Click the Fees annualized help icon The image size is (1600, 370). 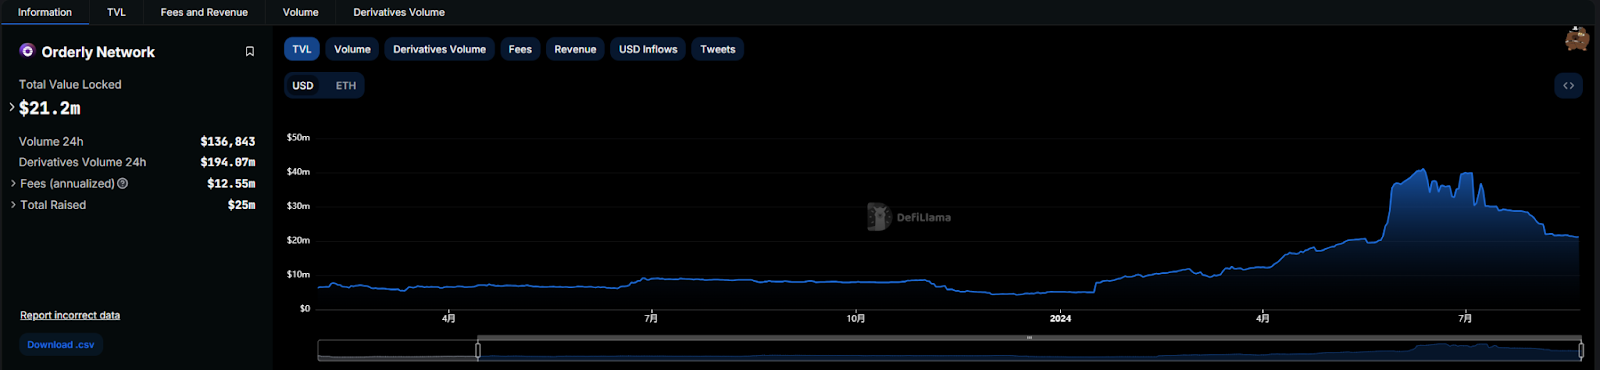point(123,184)
